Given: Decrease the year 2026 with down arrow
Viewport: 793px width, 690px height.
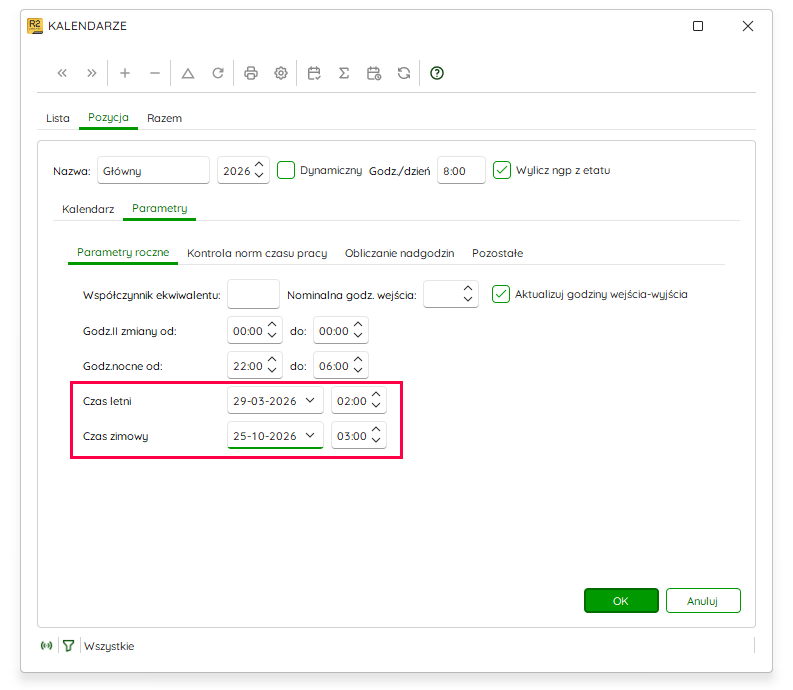Looking at the screenshot, I should click(x=259, y=175).
